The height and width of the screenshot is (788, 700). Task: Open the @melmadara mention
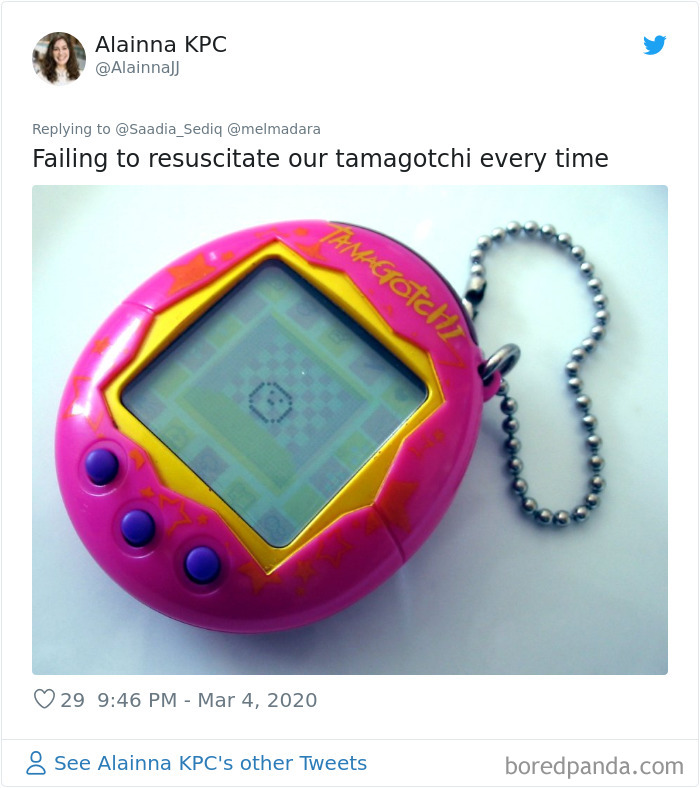click(274, 129)
